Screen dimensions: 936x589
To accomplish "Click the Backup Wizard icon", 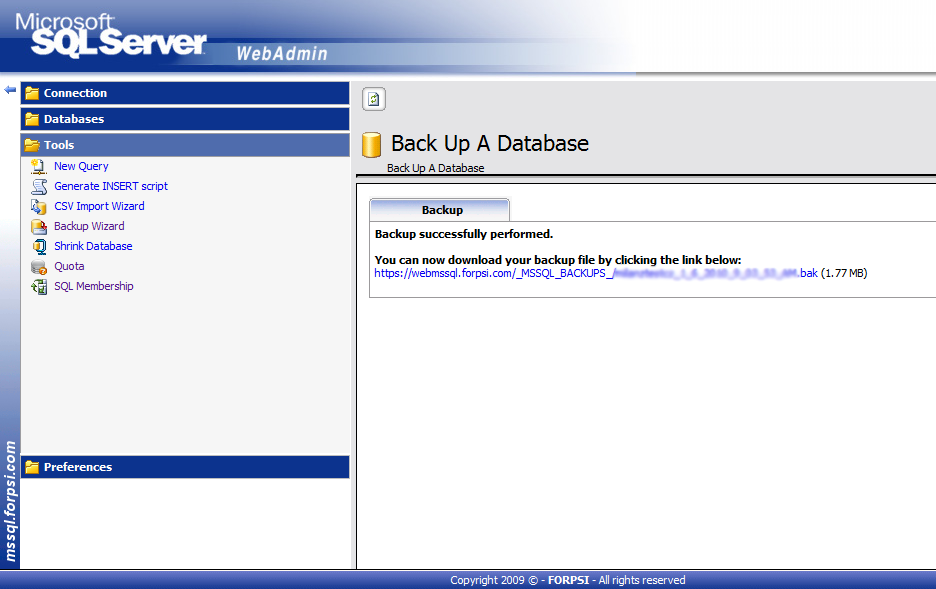I will tap(39, 226).
